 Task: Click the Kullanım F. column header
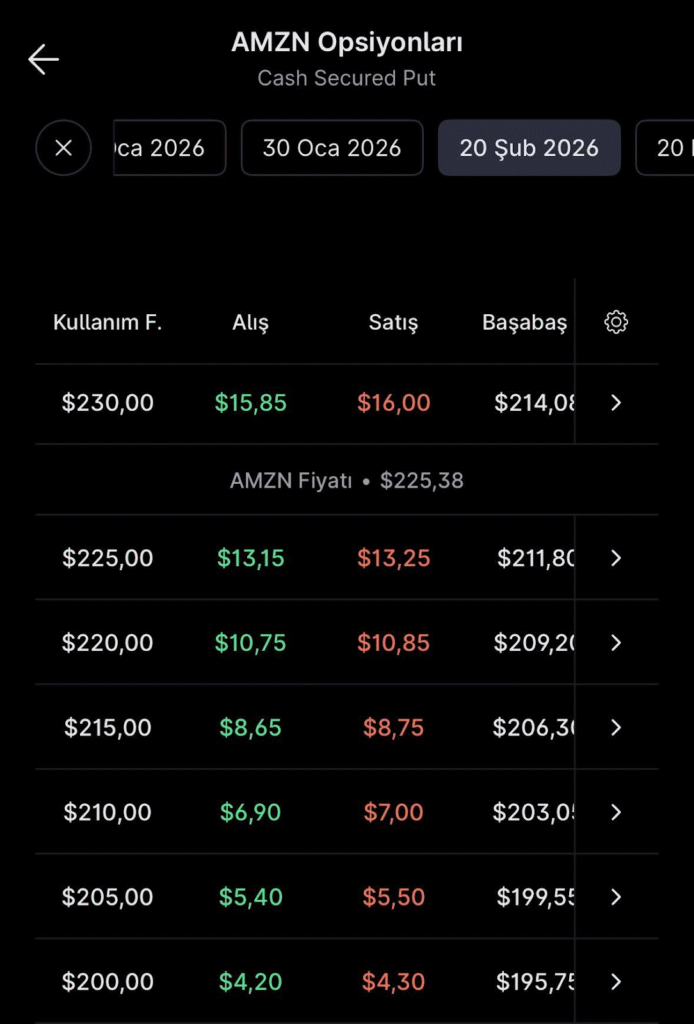pos(107,322)
